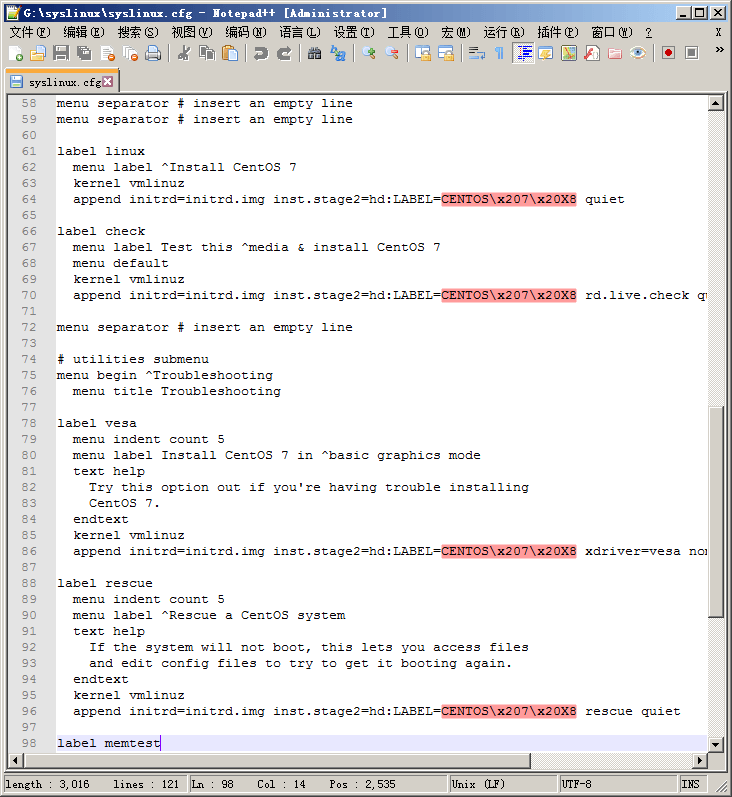
Task: Save the file using the floppy disk icon
Action: point(61,54)
